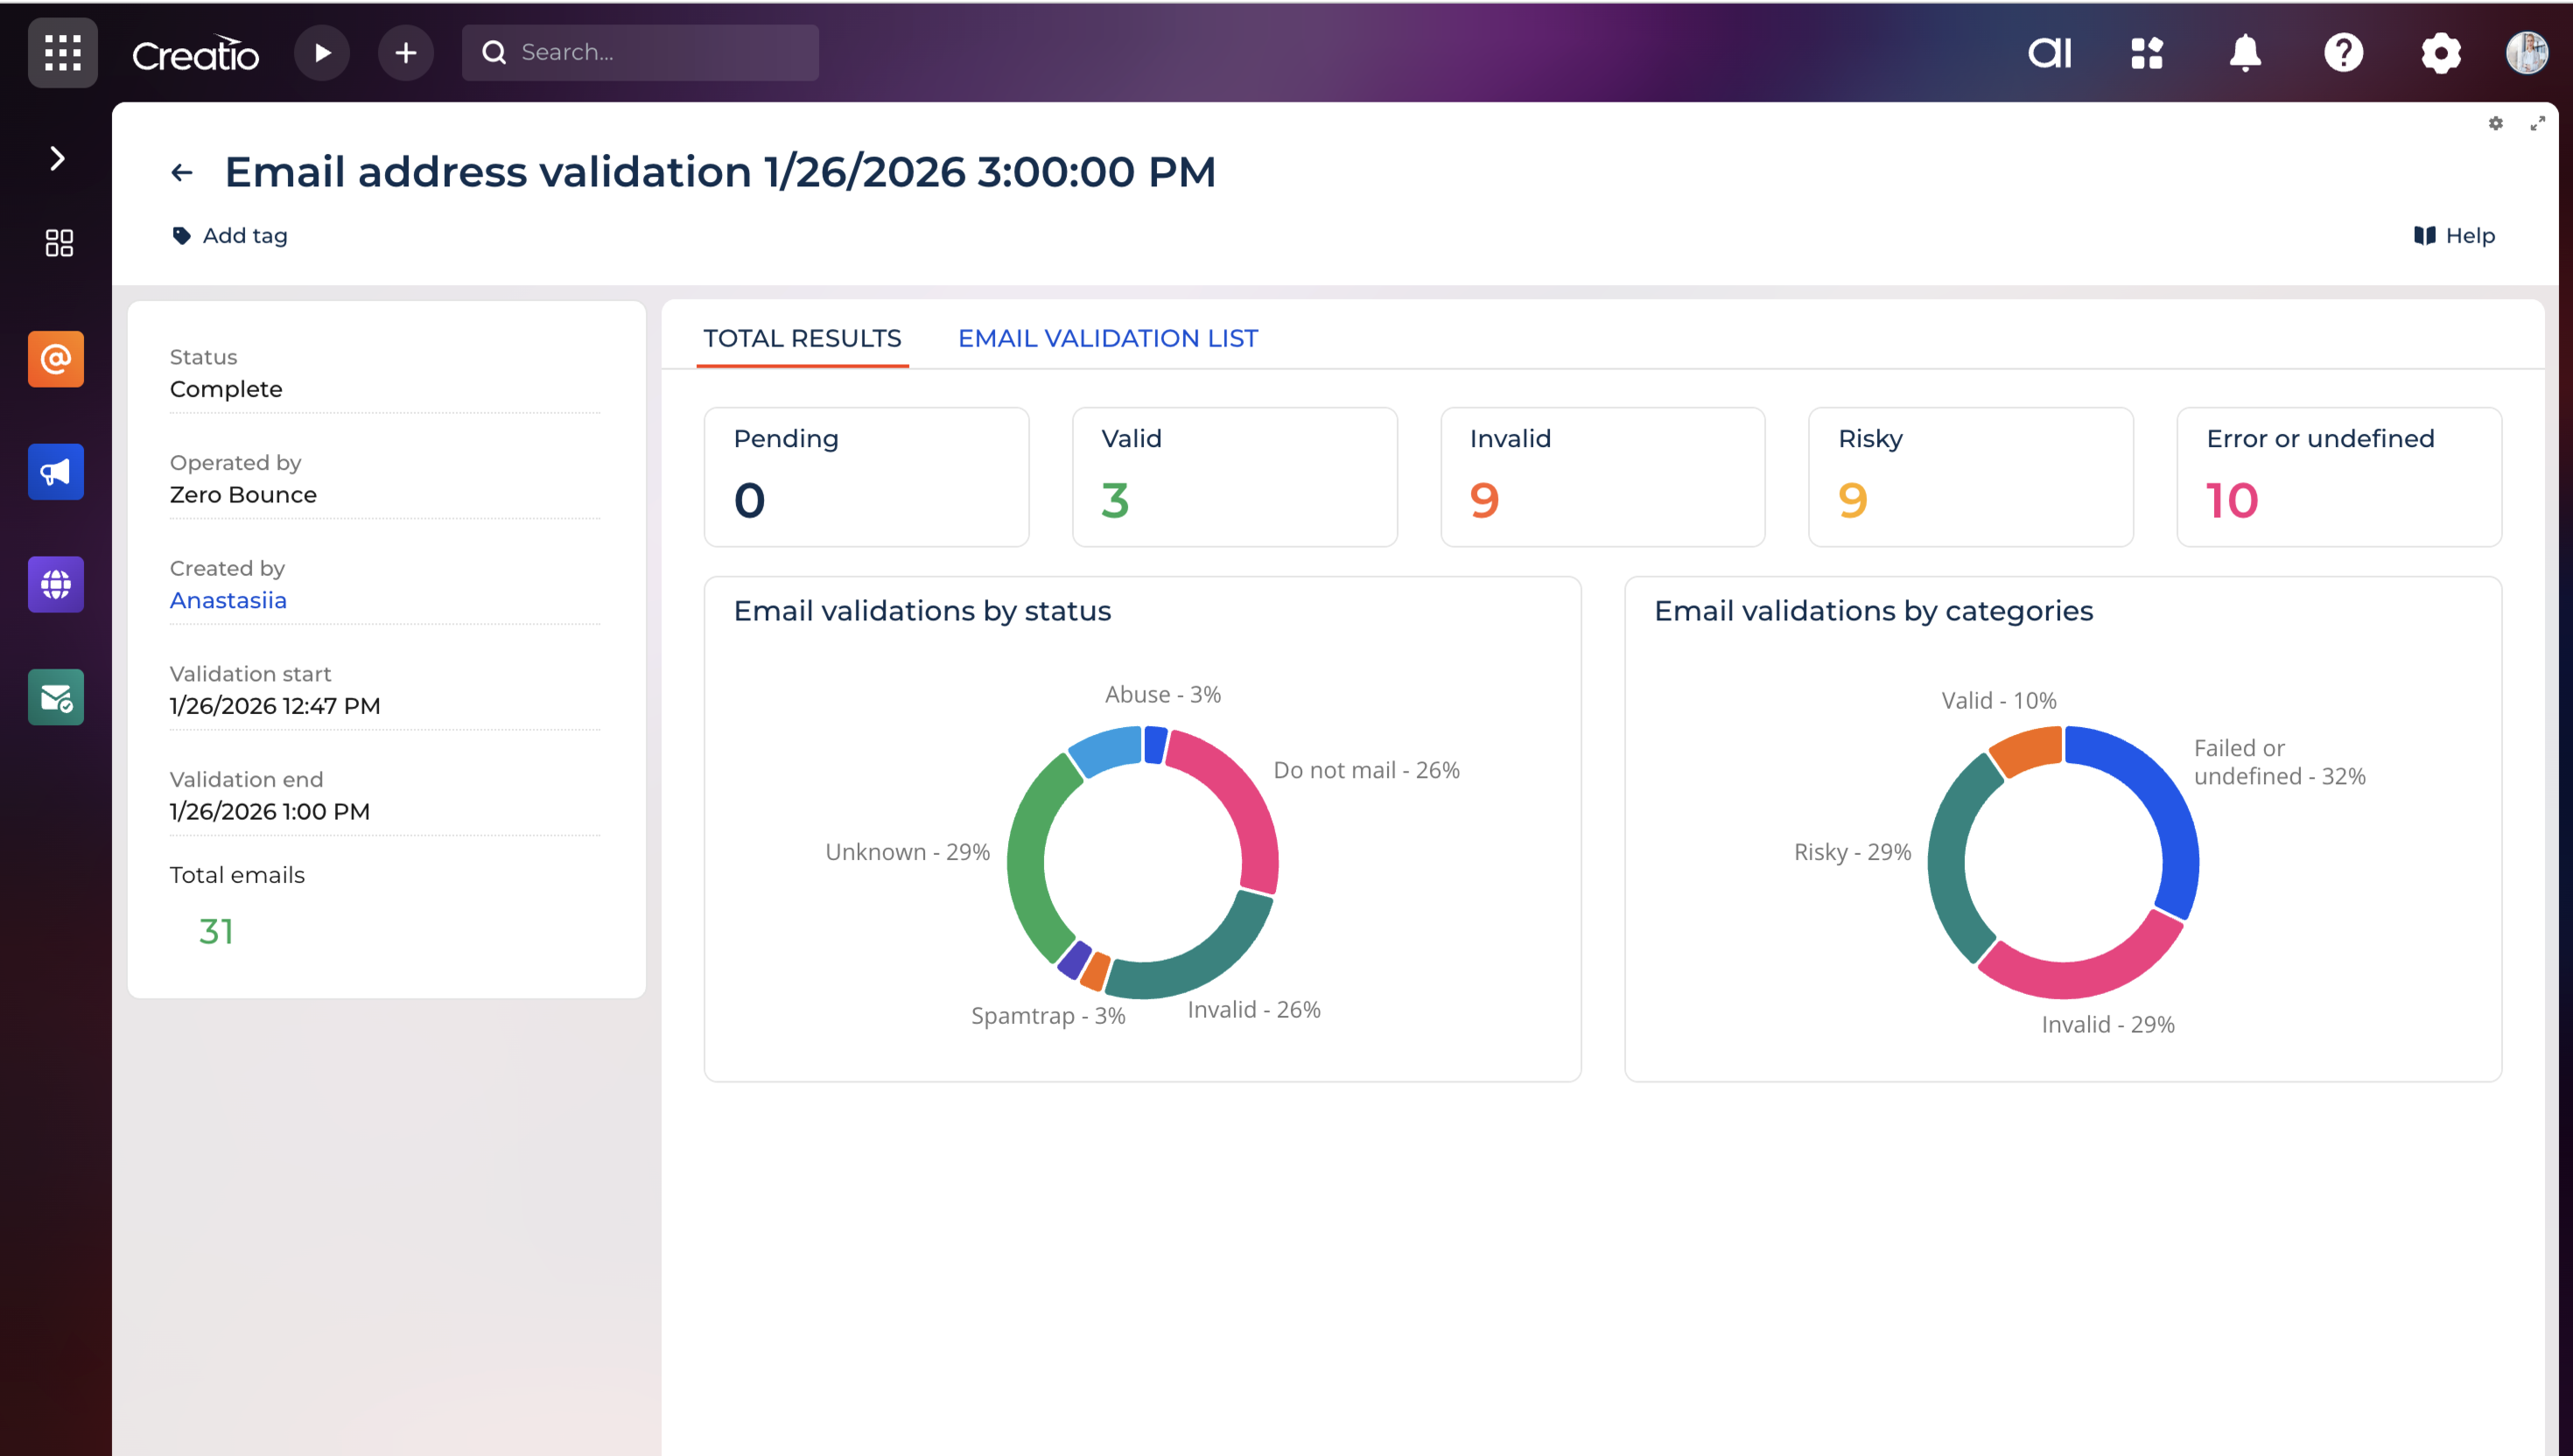Open the Creatio AI assistant

click(2049, 53)
